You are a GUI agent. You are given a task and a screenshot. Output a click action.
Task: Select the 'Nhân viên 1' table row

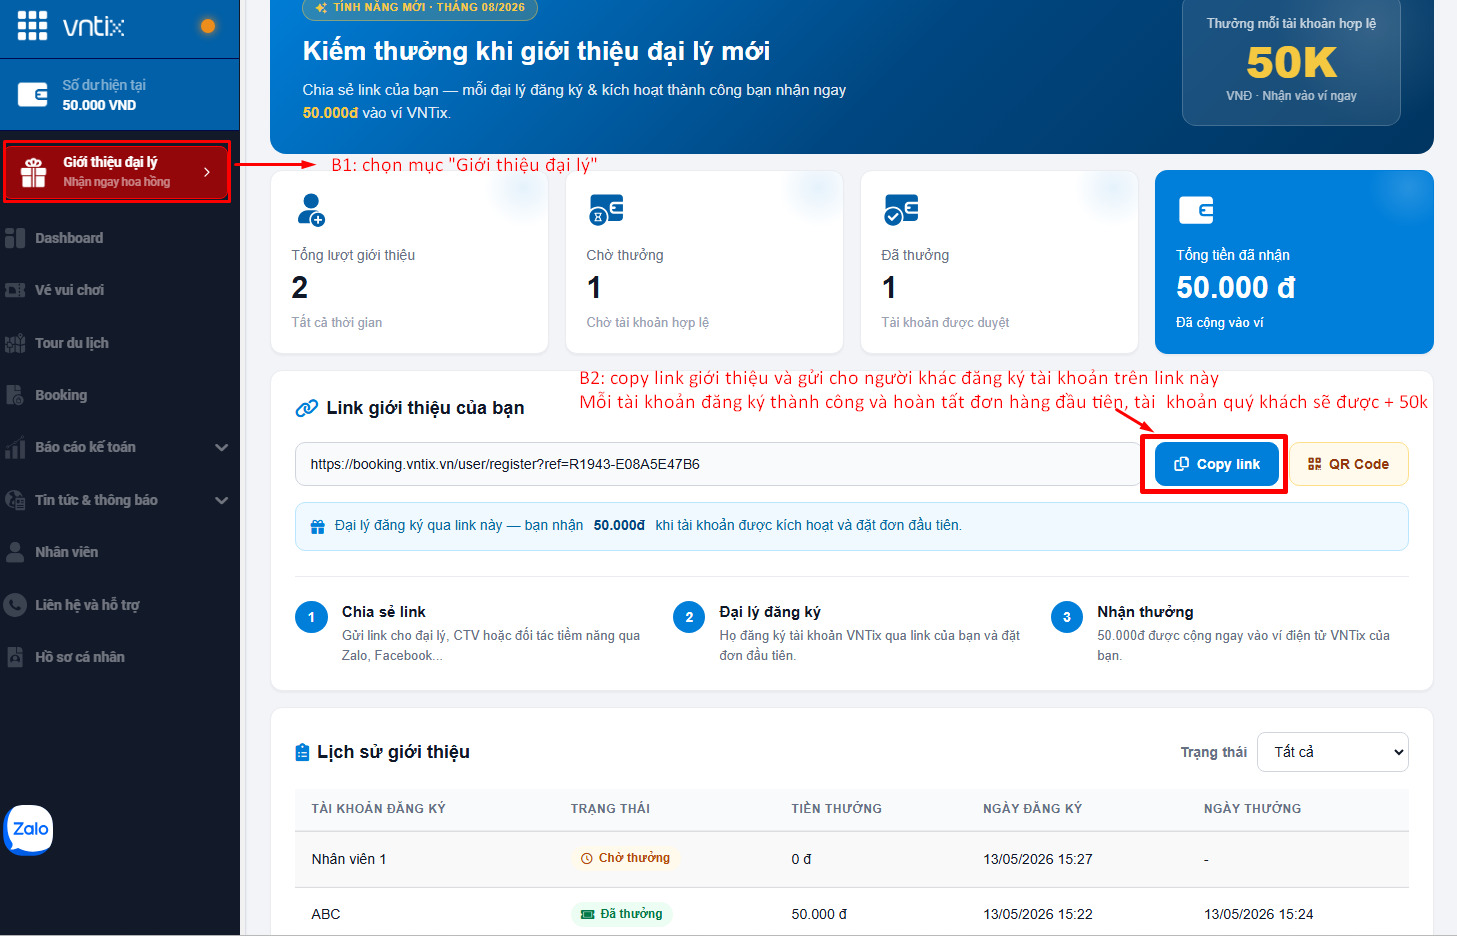pos(852,859)
